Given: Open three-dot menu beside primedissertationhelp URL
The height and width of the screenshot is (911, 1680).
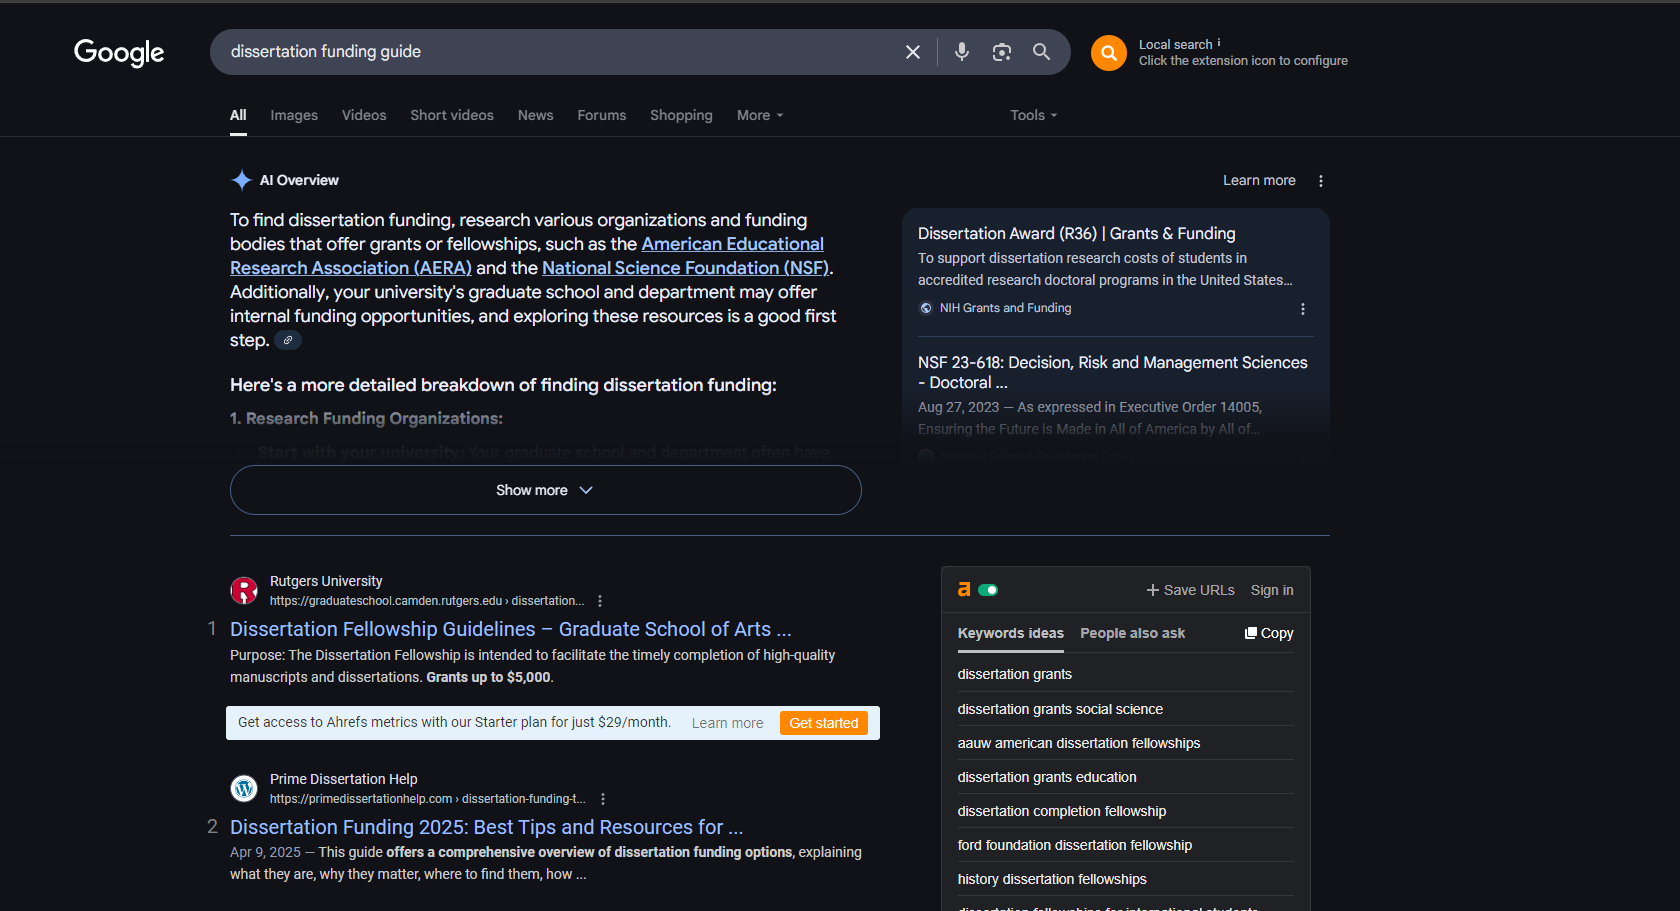Looking at the screenshot, I should point(603,799).
